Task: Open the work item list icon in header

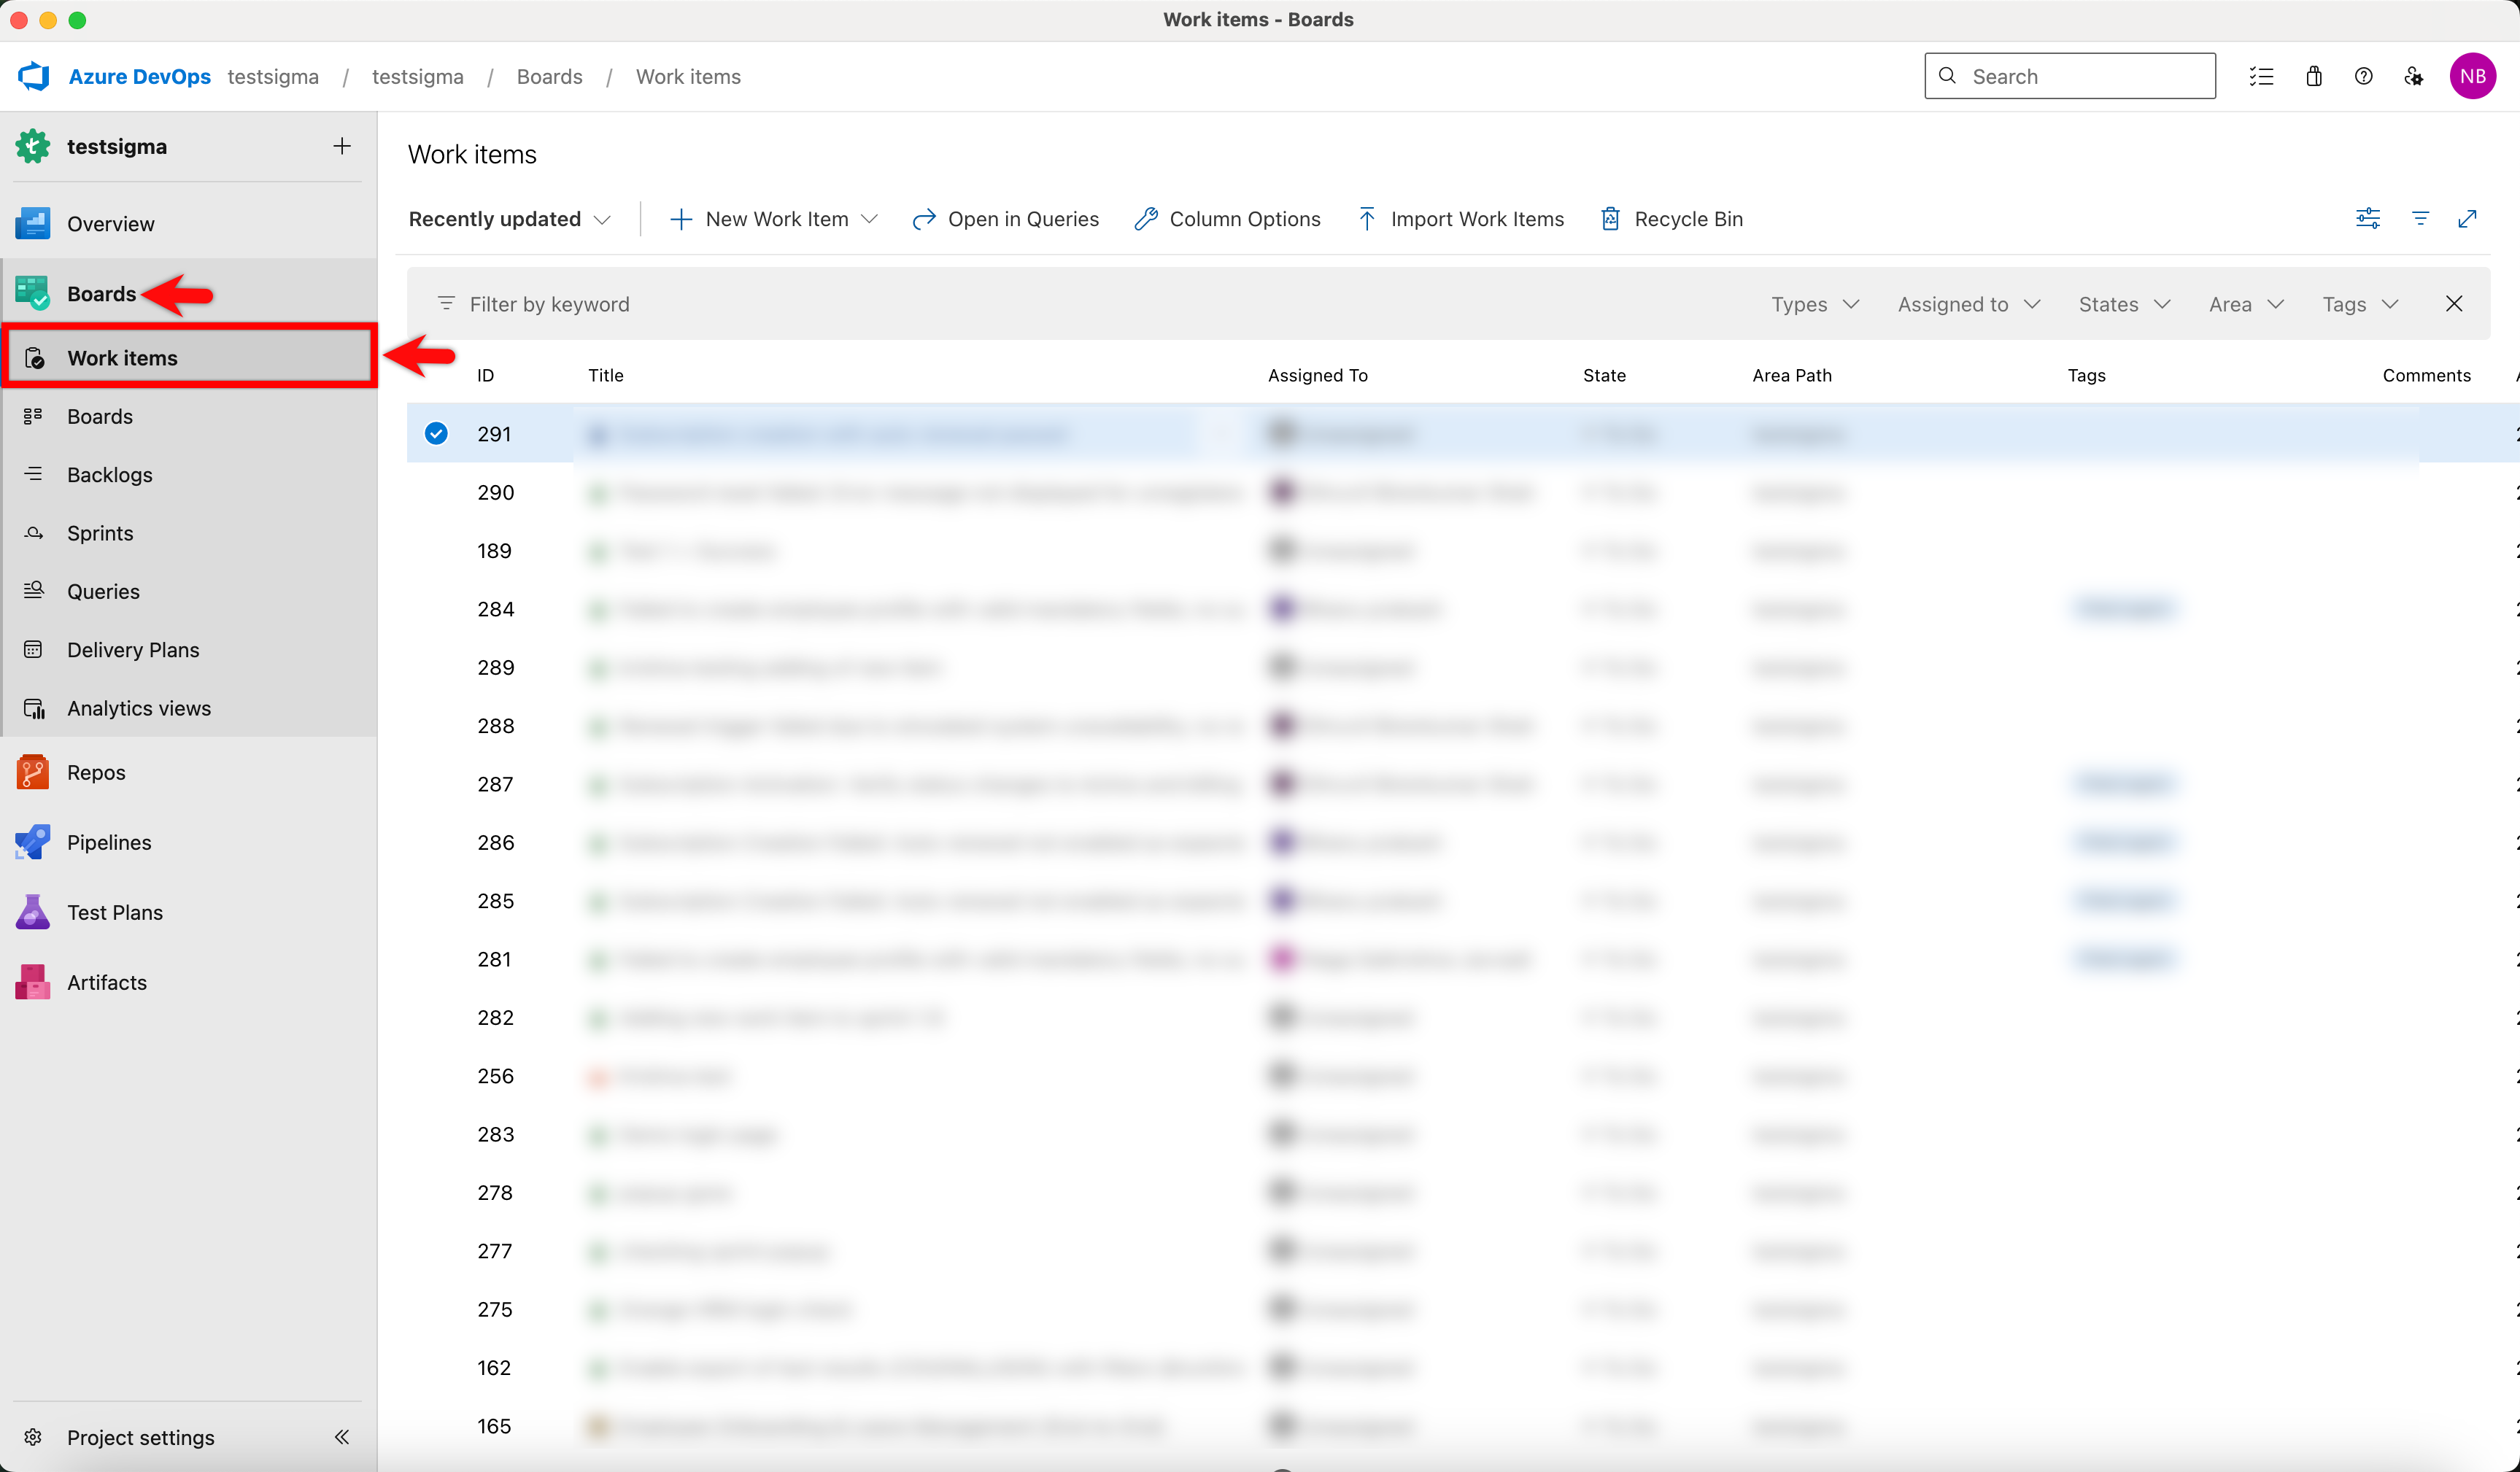Action: click(x=2261, y=76)
